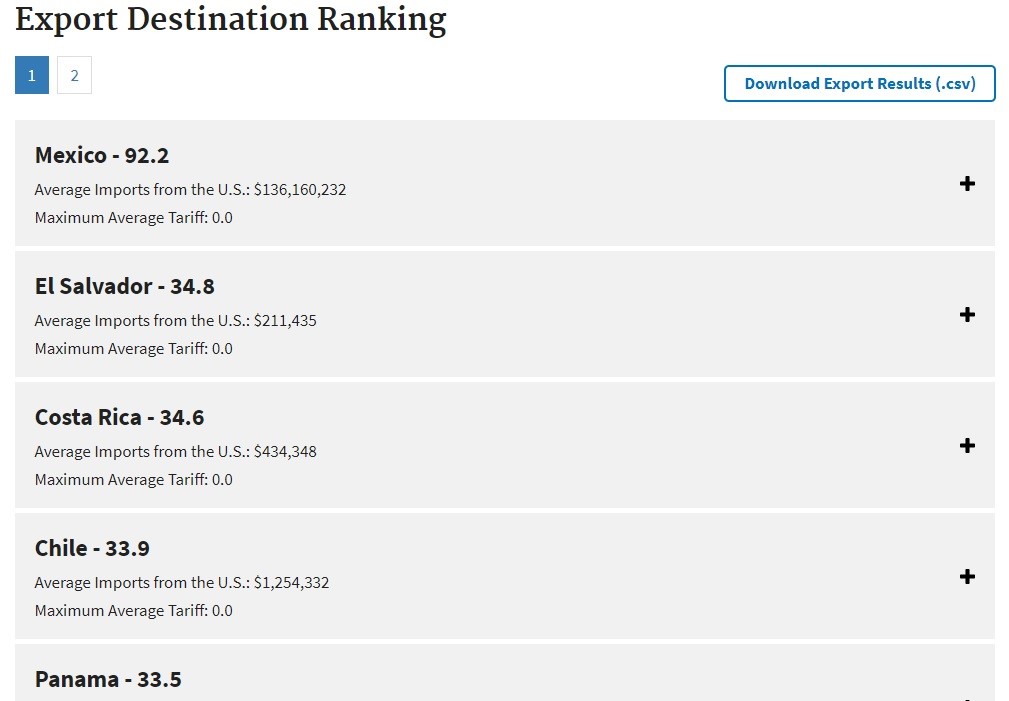
Task: Select Mexico's average imports $136,160,232 line
Action: (190, 190)
